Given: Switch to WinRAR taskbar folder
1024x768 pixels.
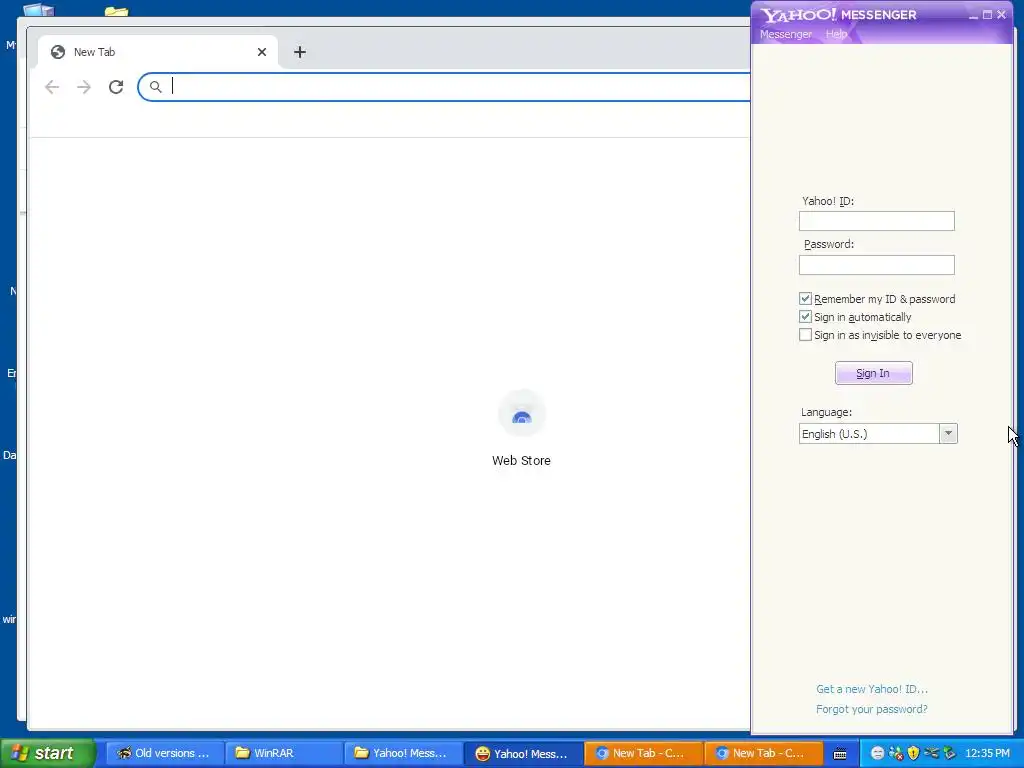Looking at the screenshot, I should pos(284,753).
